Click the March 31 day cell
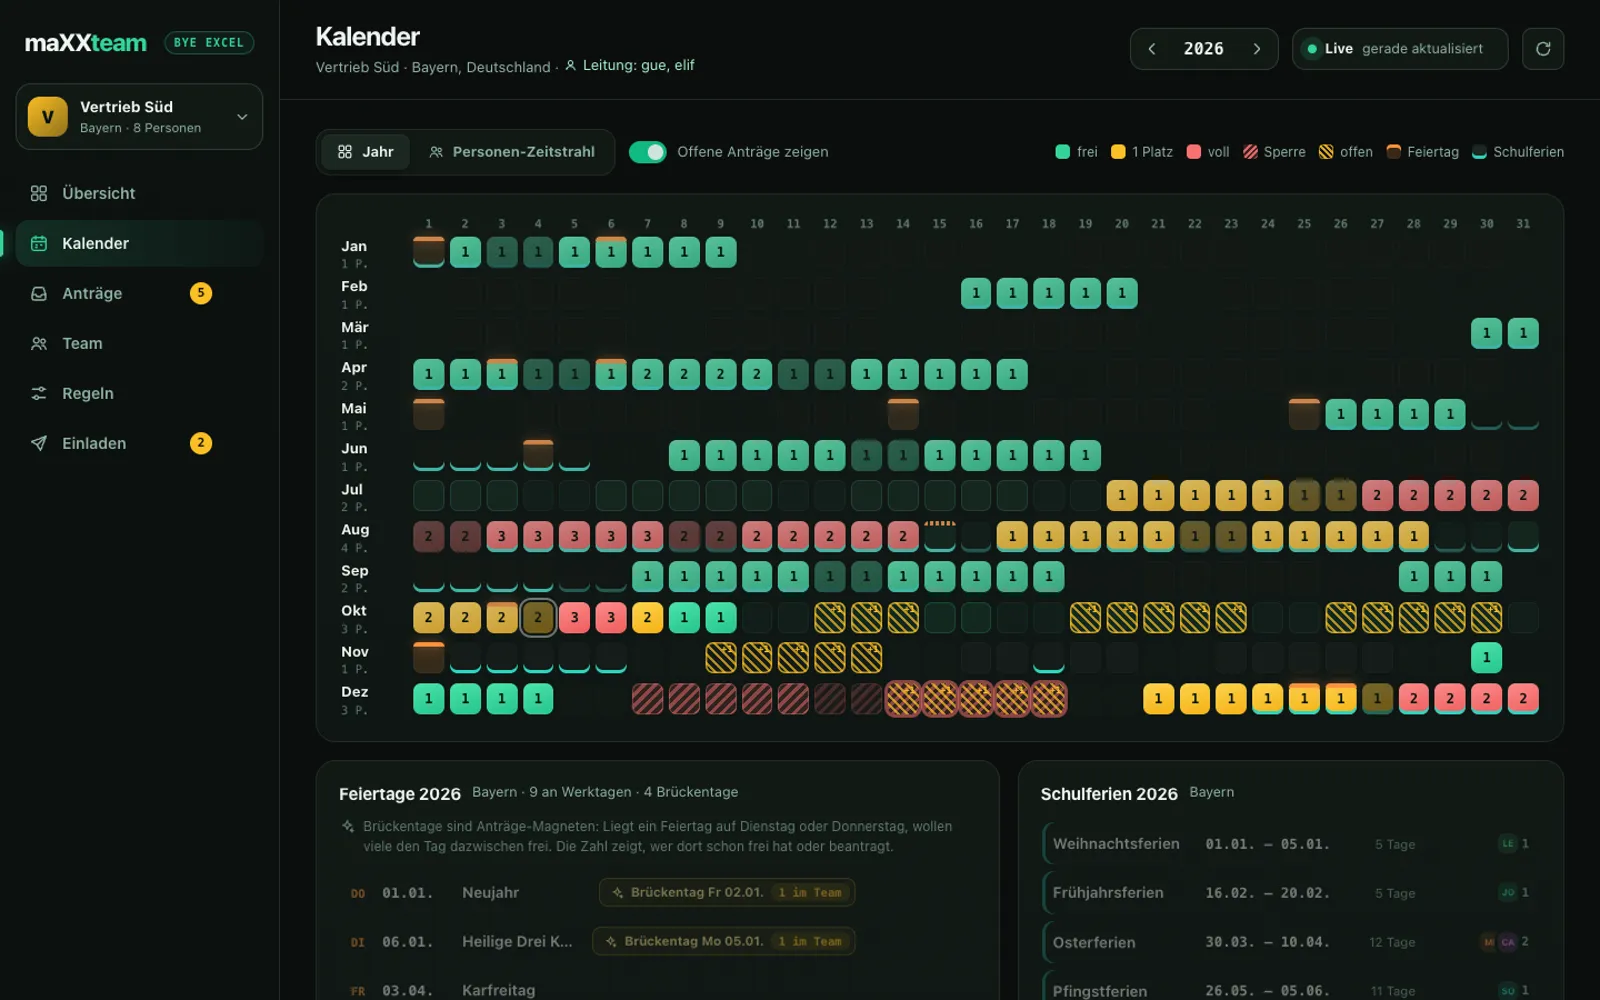The image size is (1600, 1000). click(x=1523, y=333)
